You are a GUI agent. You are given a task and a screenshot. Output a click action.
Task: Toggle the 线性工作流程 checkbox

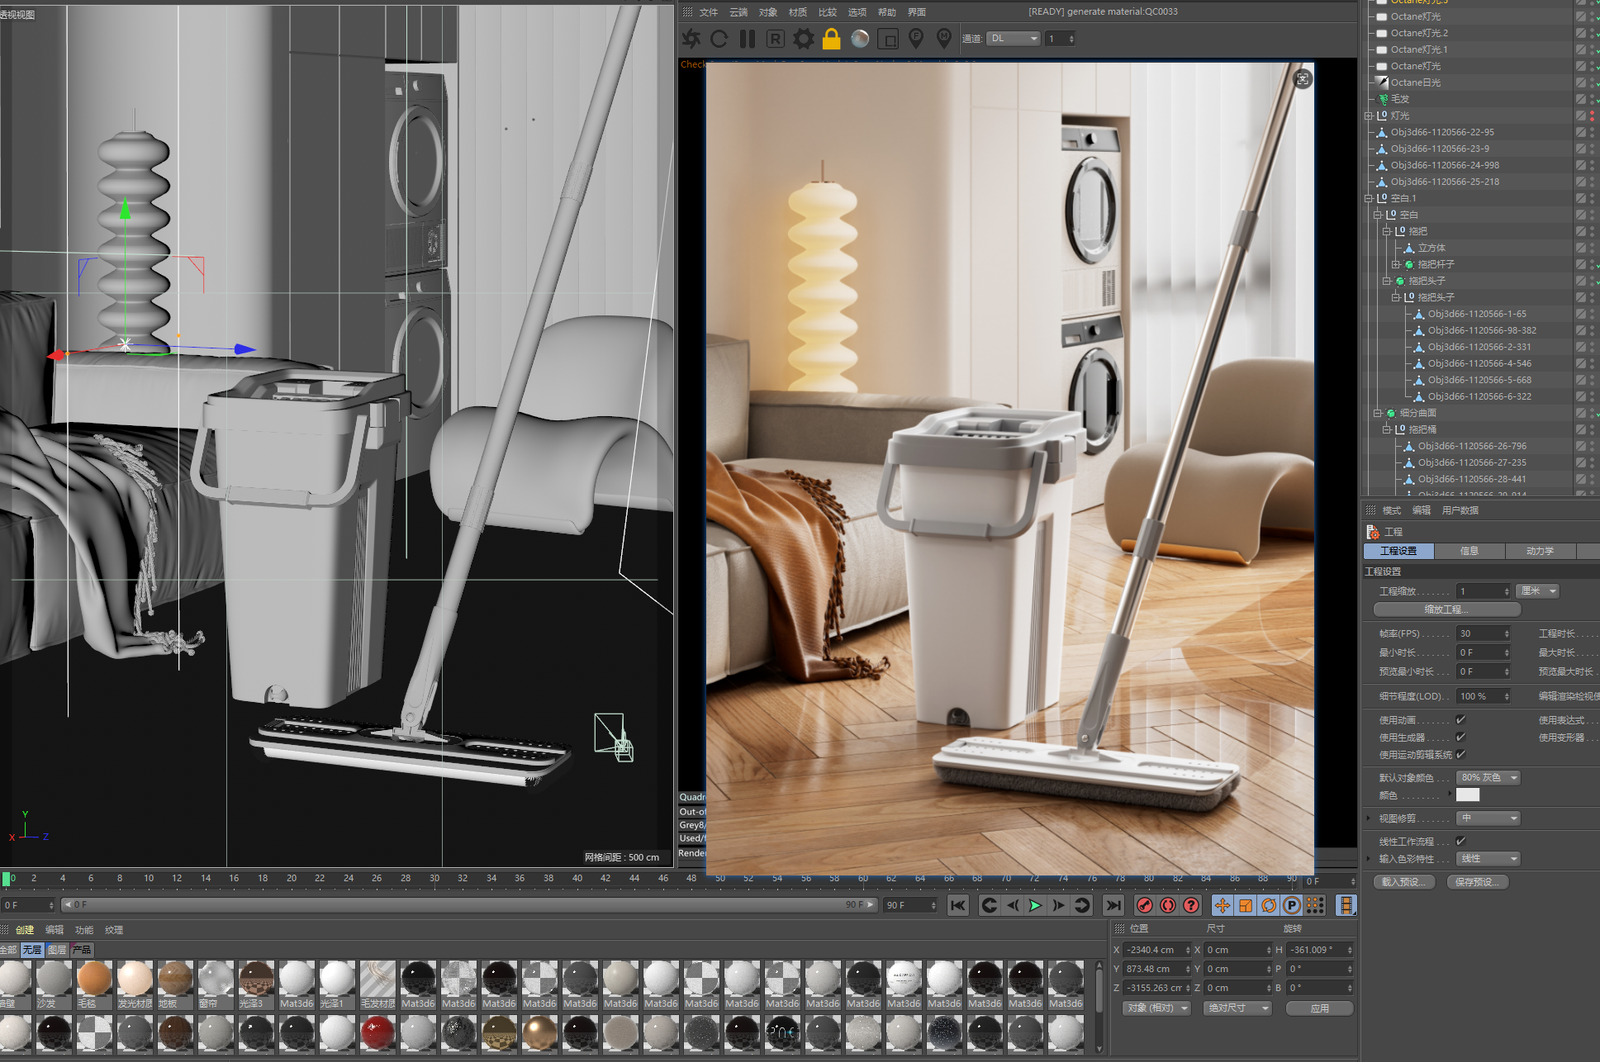[1461, 841]
